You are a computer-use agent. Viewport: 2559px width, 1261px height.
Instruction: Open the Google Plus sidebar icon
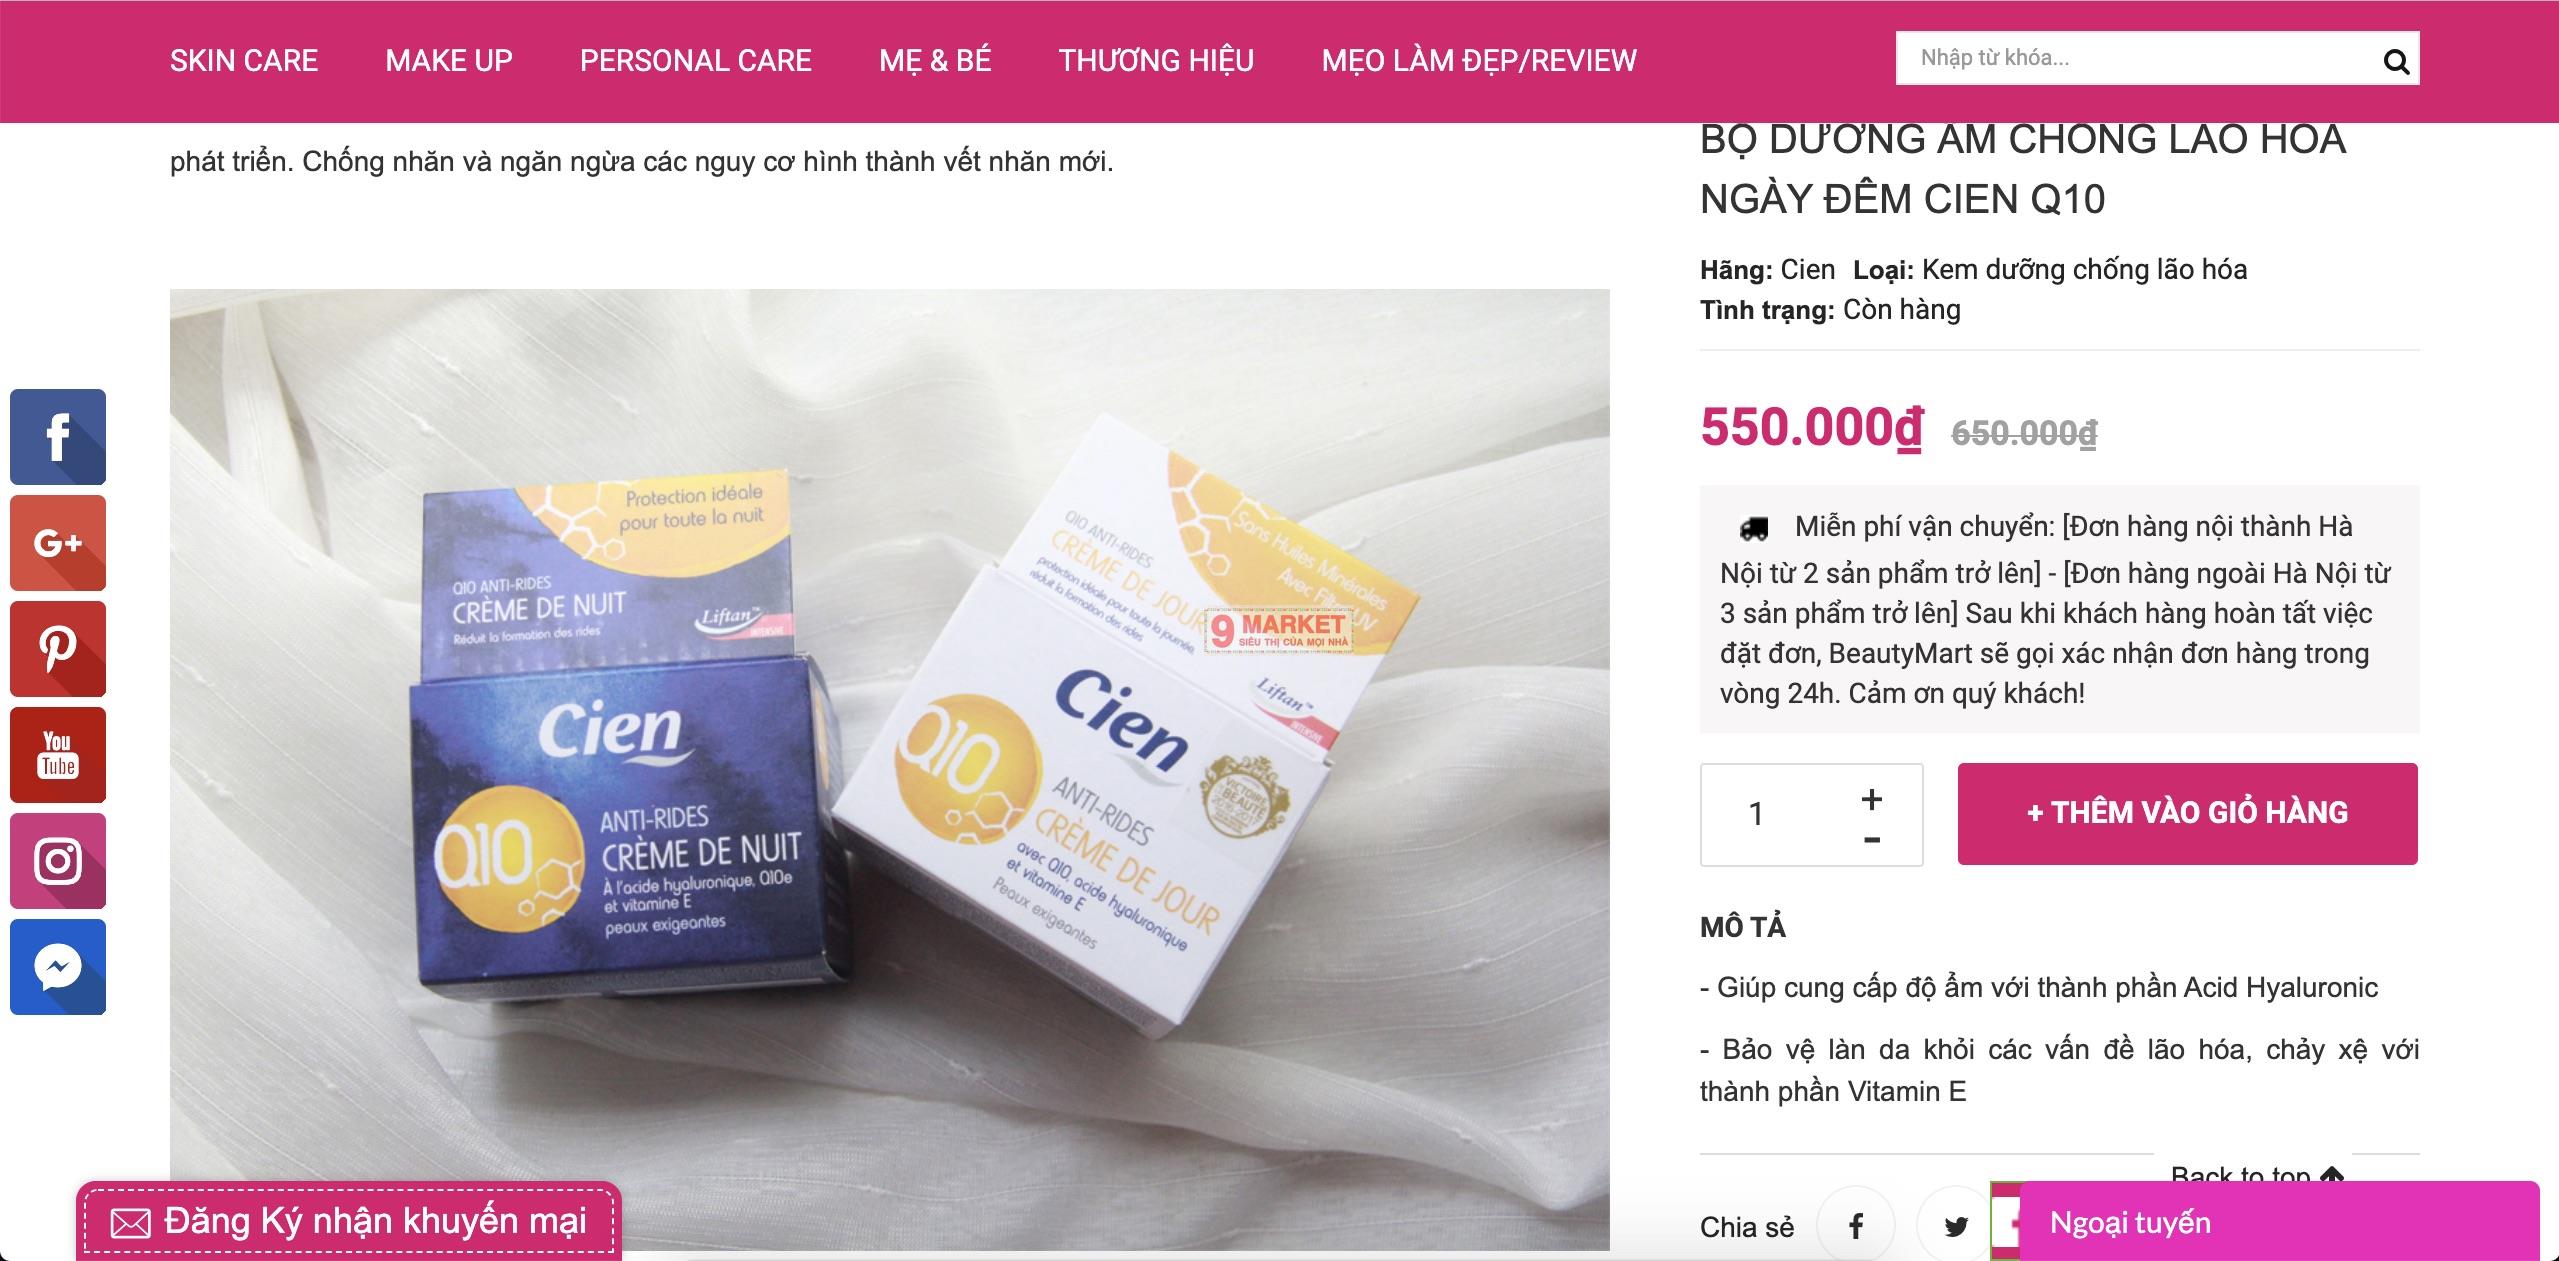point(58,543)
